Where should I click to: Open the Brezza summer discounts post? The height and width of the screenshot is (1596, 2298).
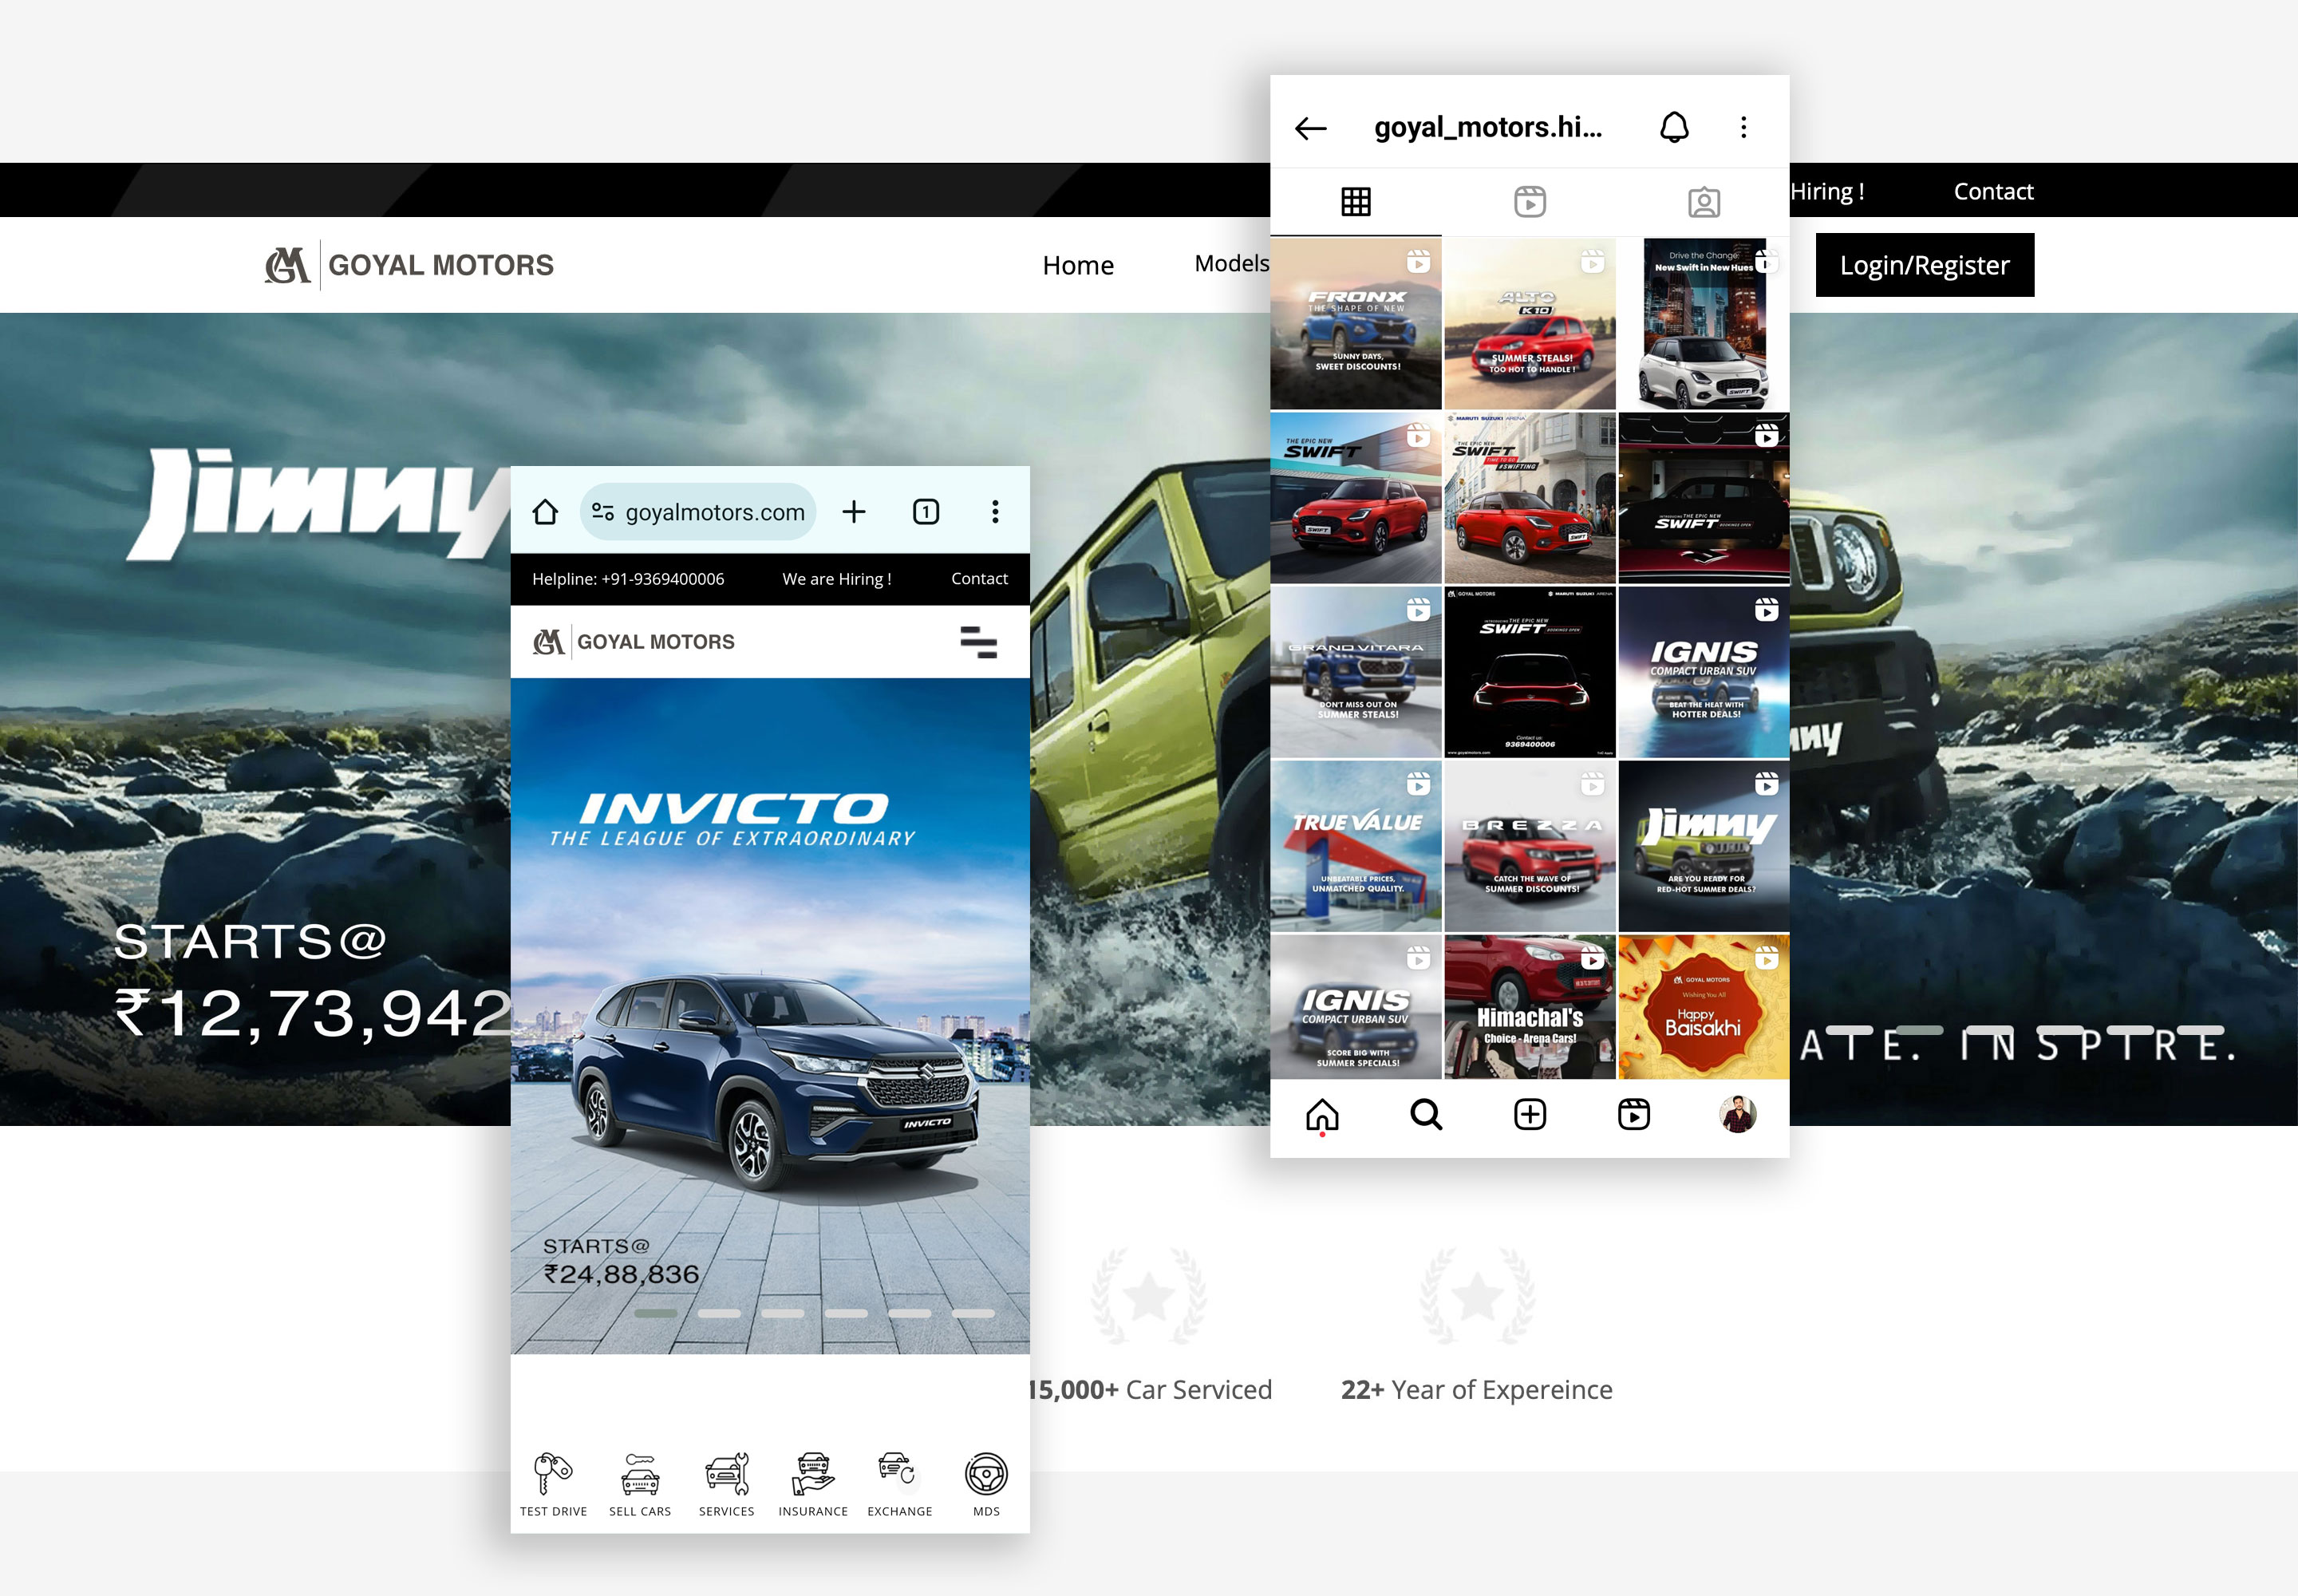[x=1530, y=846]
